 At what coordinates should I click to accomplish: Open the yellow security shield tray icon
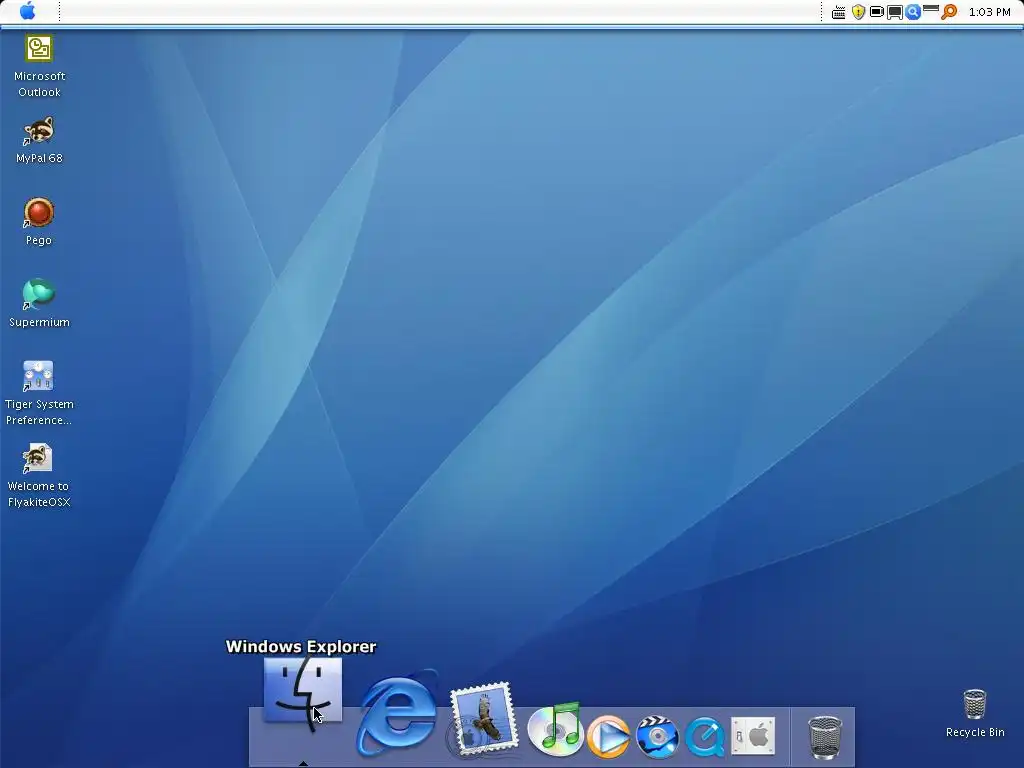click(858, 12)
